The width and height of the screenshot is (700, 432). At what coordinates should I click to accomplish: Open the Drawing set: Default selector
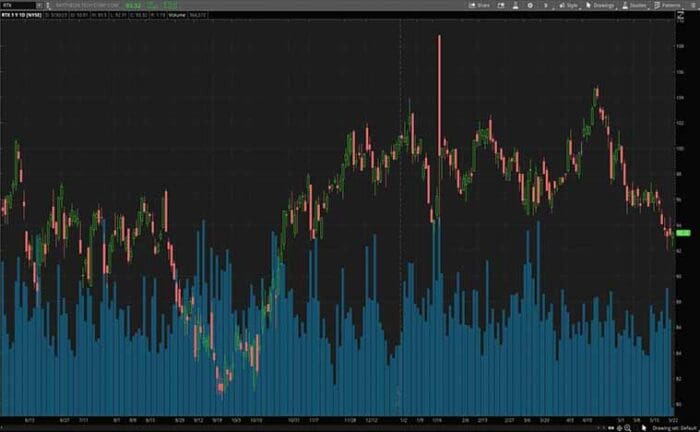coord(674,428)
